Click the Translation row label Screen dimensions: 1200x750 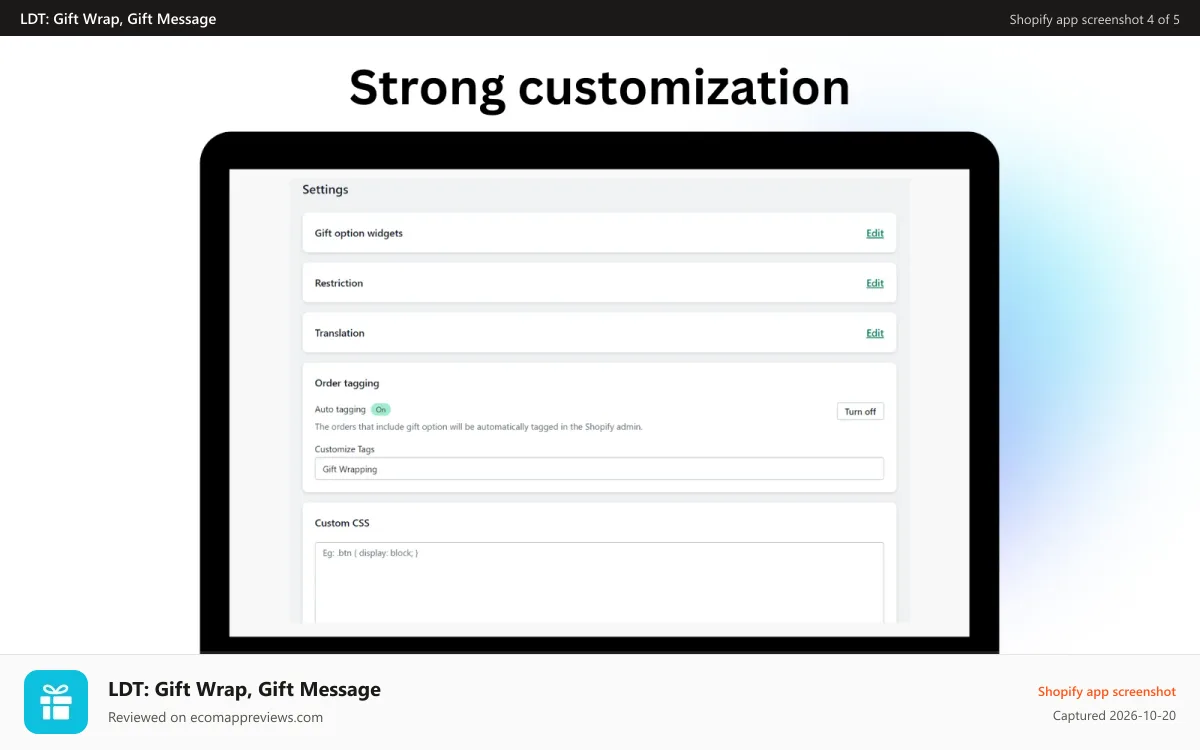pos(340,333)
